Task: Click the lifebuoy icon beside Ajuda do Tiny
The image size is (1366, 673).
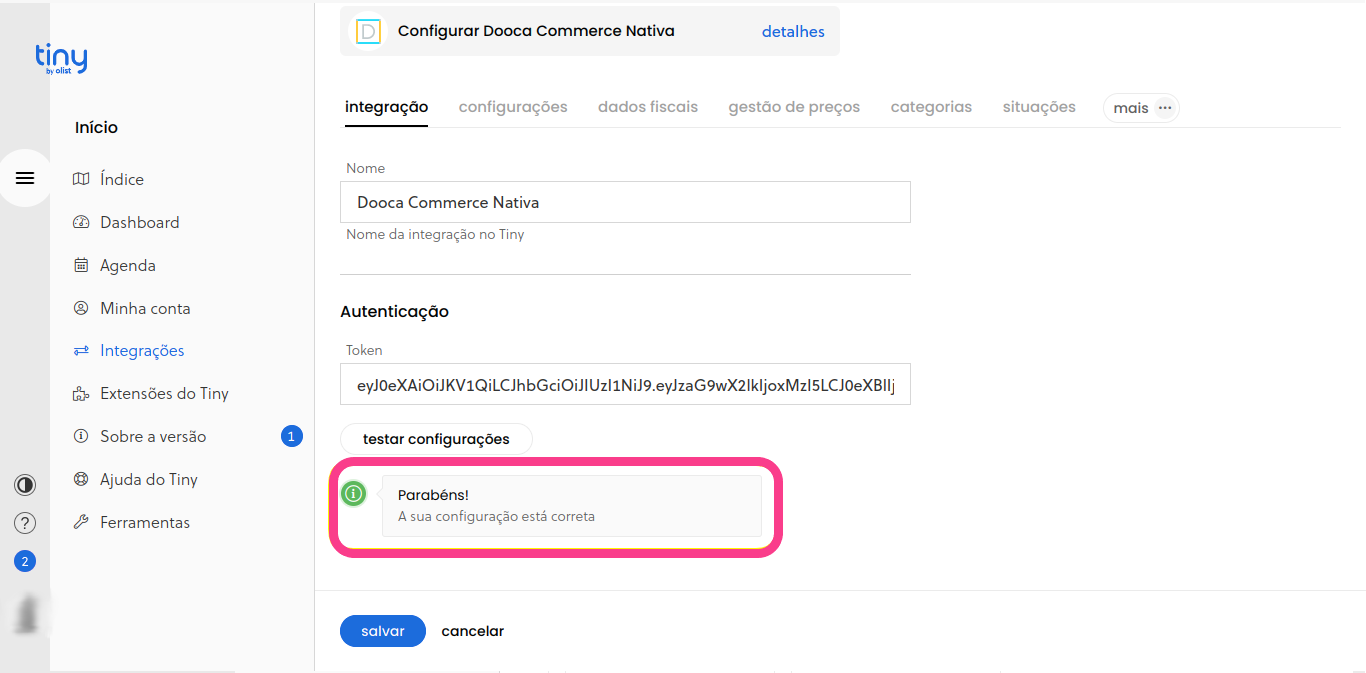Action: pyautogui.click(x=81, y=479)
